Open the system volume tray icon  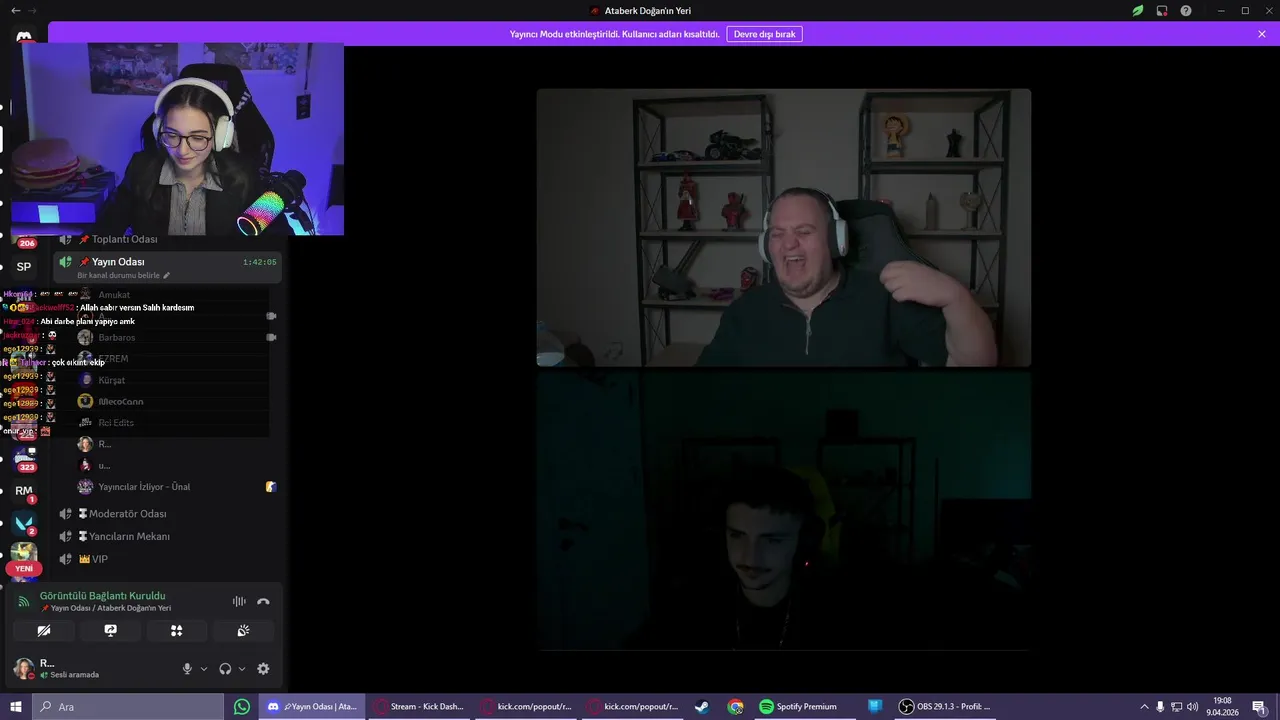coord(1193,707)
